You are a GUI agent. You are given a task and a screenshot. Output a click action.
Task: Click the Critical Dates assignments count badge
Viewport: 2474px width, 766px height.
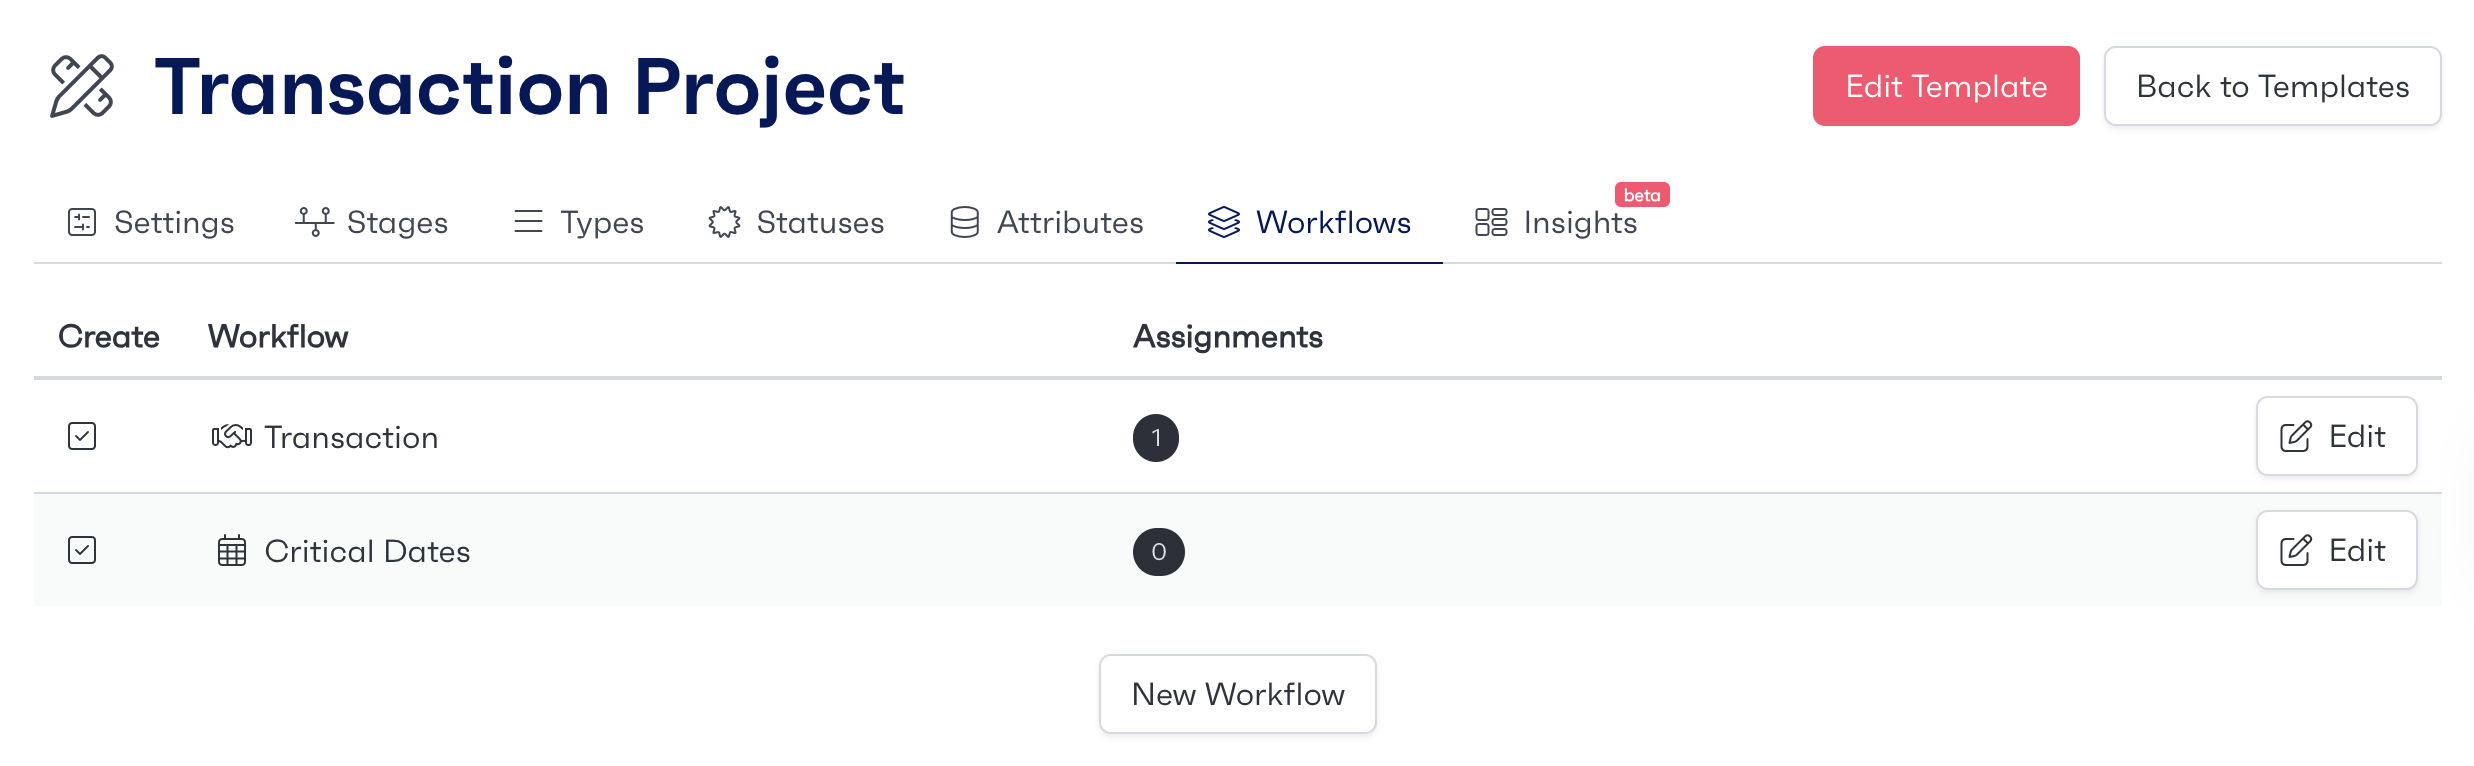pyautogui.click(x=1158, y=552)
